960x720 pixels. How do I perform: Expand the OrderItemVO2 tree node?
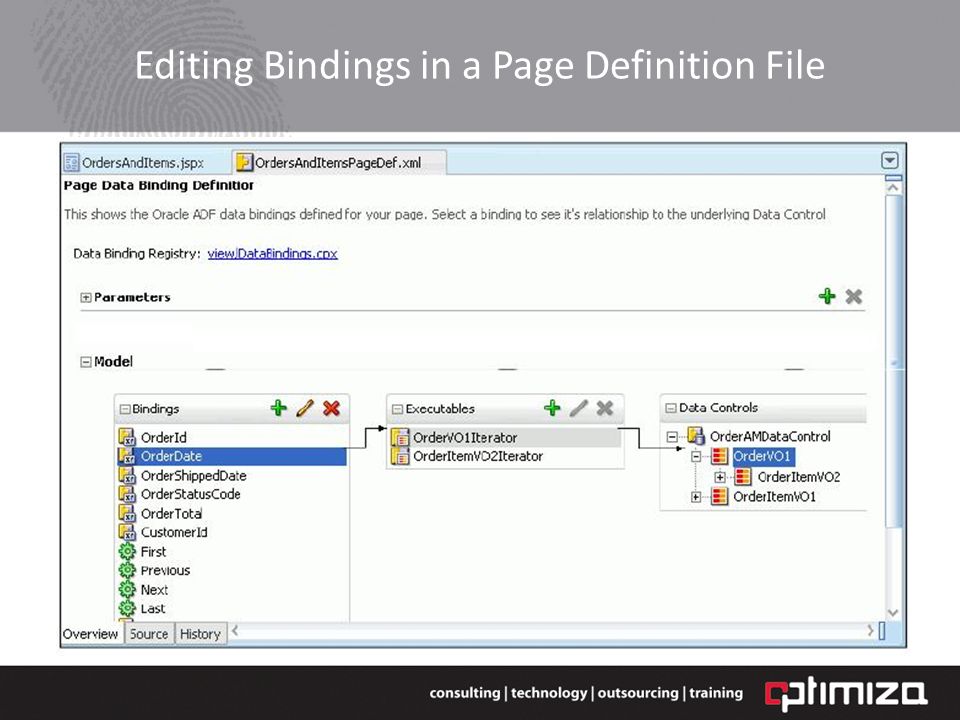720,477
